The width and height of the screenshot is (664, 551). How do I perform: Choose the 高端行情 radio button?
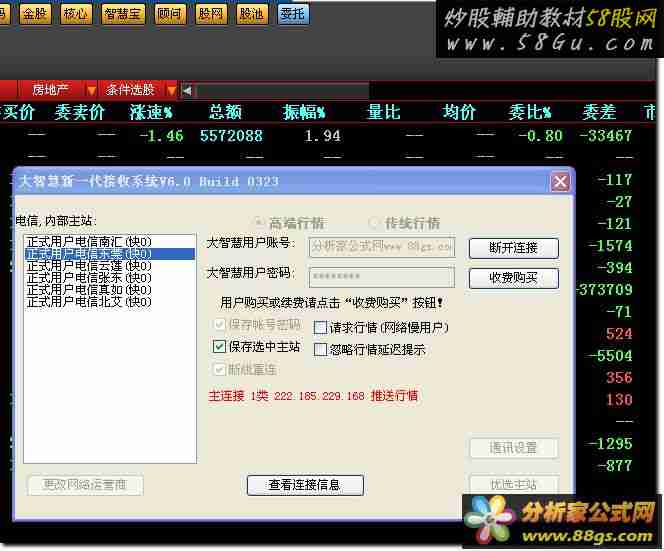[258, 222]
